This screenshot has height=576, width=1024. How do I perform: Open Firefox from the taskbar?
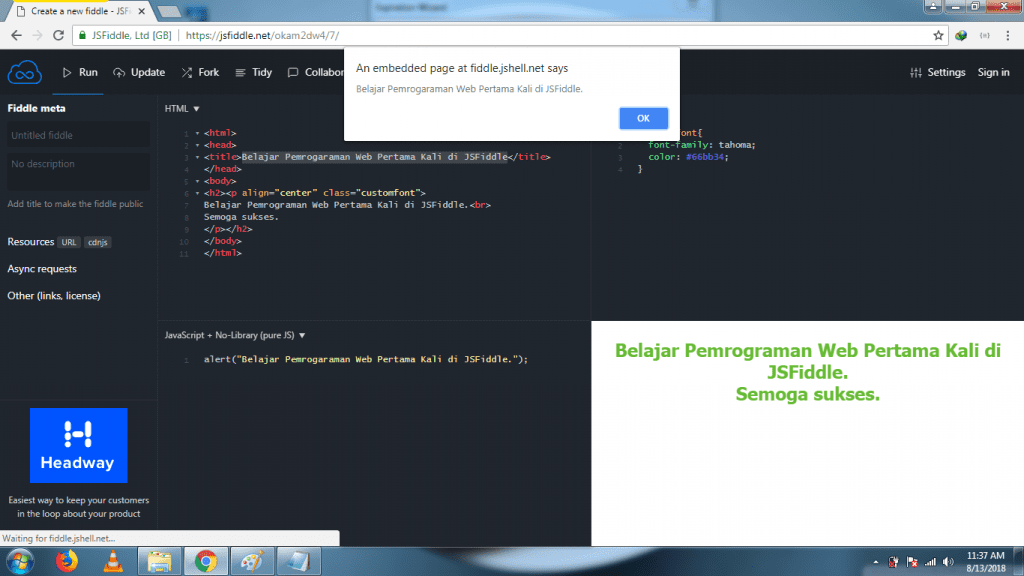(x=66, y=560)
